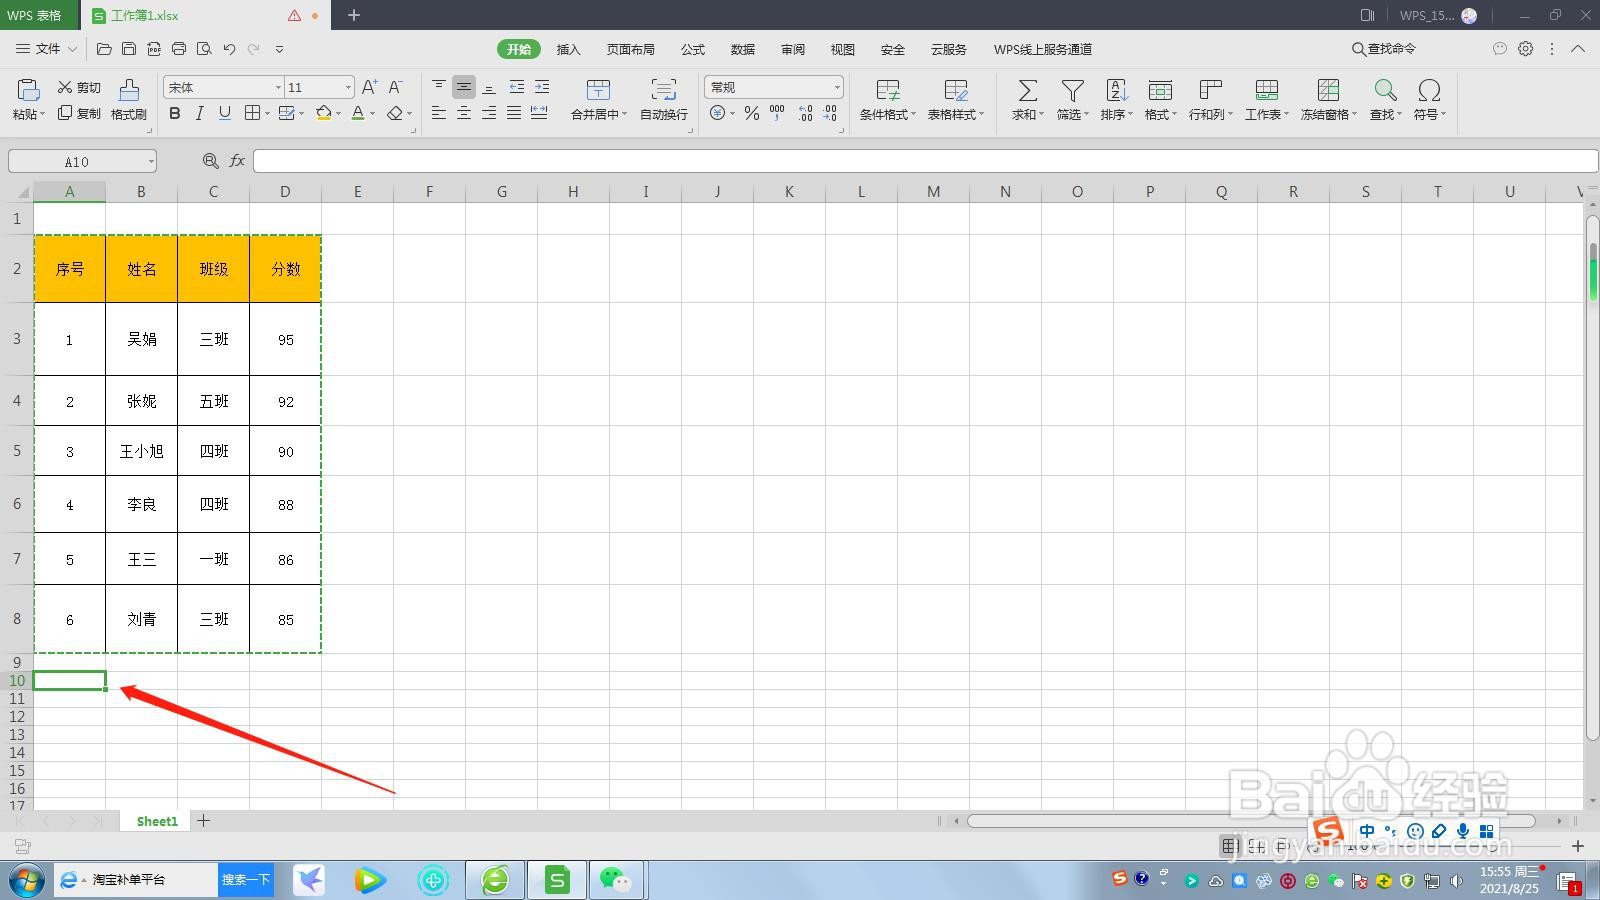1600x900 pixels.
Task: Click the Find 查找 magnifier icon
Action: click(1385, 91)
